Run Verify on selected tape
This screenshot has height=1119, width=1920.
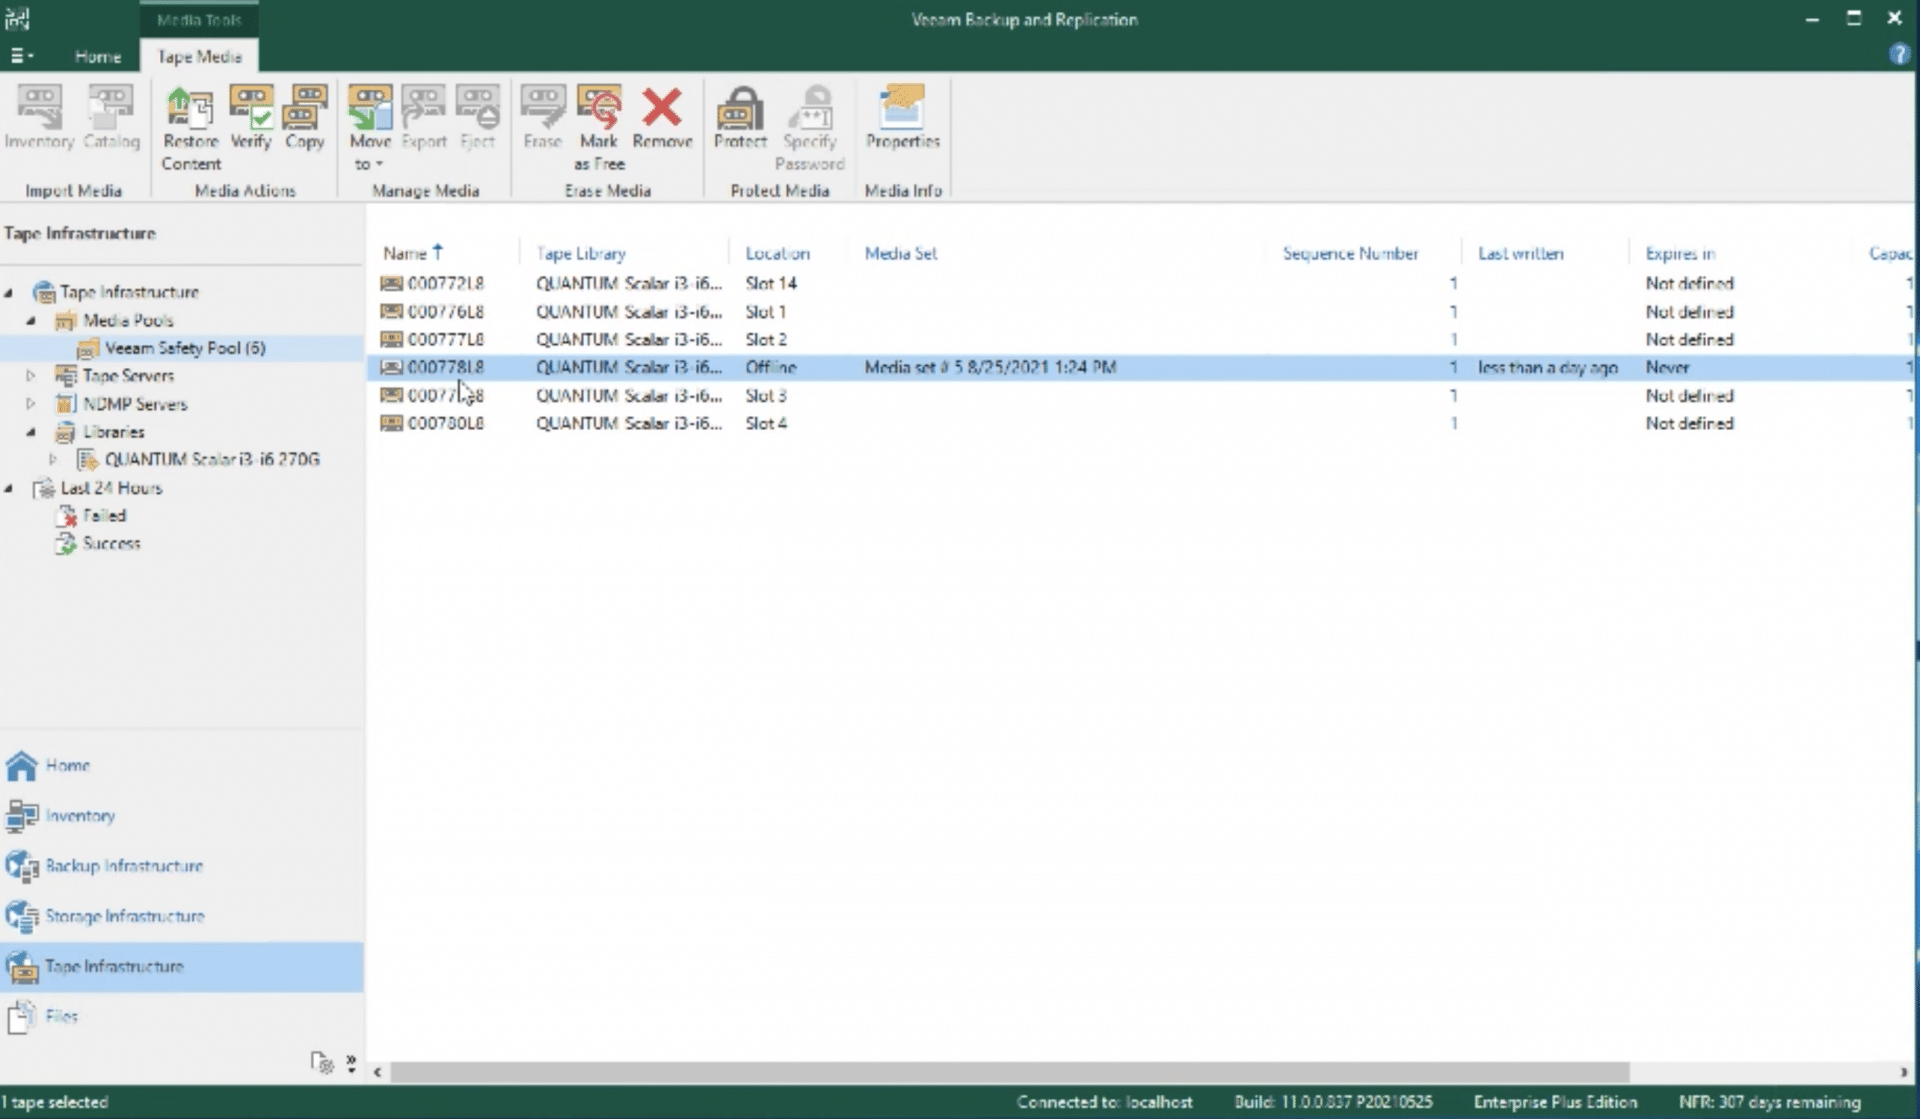[250, 118]
